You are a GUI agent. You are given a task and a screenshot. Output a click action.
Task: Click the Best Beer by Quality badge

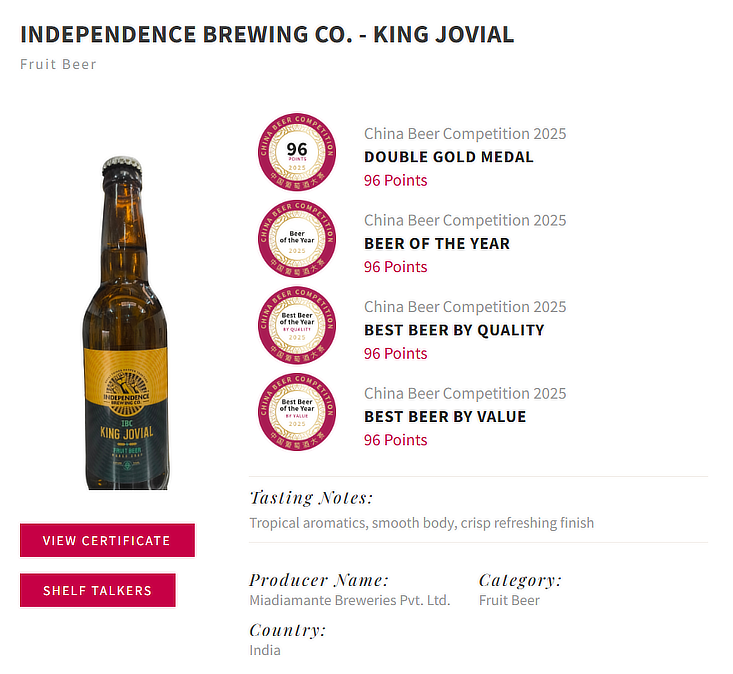pos(297,324)
